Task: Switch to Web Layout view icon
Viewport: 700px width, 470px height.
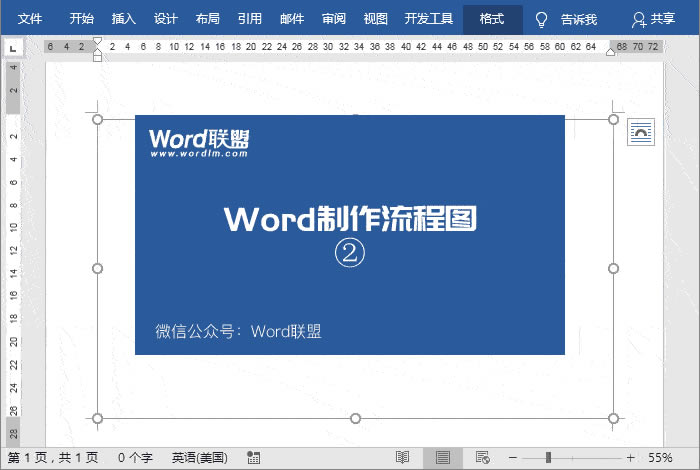Action: click(x=482, y=457)
